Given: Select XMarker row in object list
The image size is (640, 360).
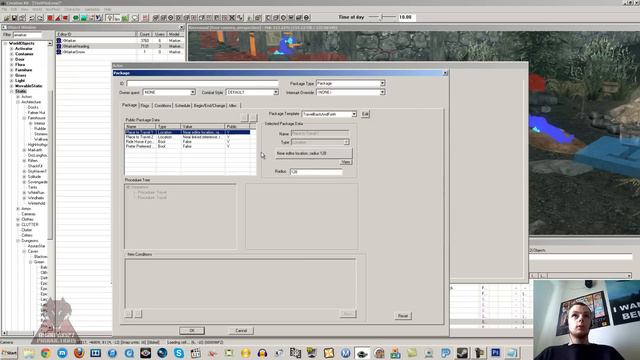Looking at the screenshot, I should click(120, 41).
